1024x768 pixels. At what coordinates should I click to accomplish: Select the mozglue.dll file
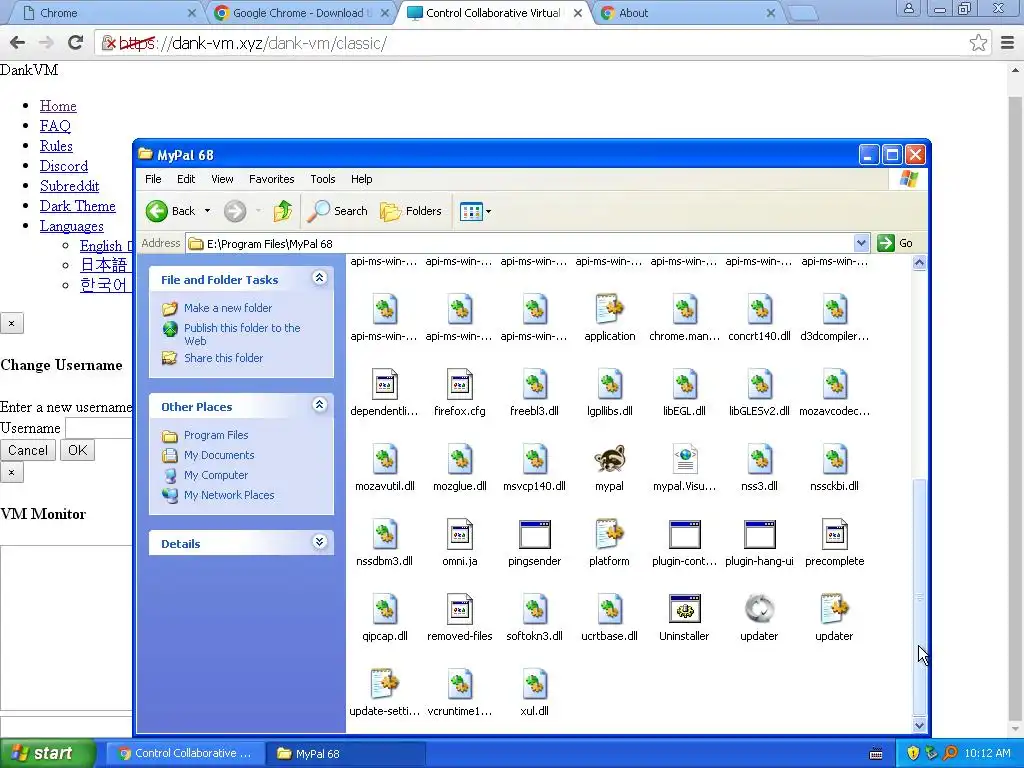(x=459, y=459)
